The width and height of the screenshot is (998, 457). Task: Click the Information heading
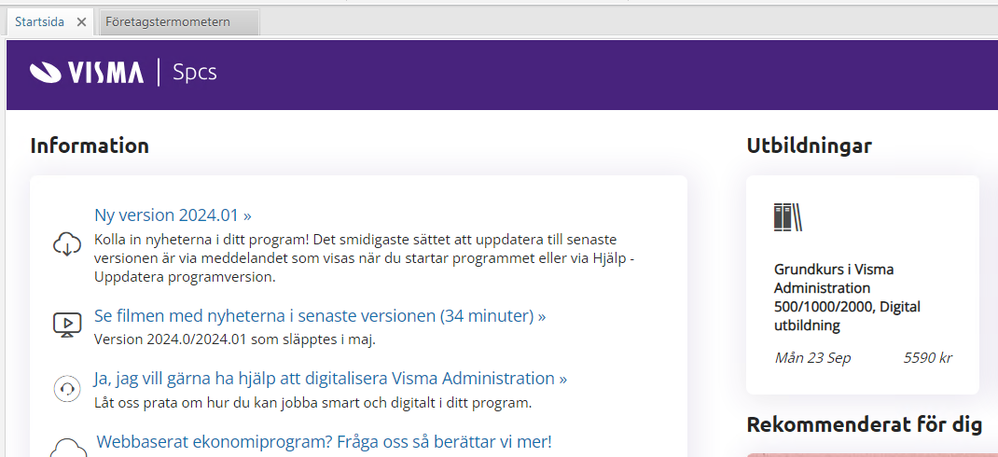coord(89,146)
